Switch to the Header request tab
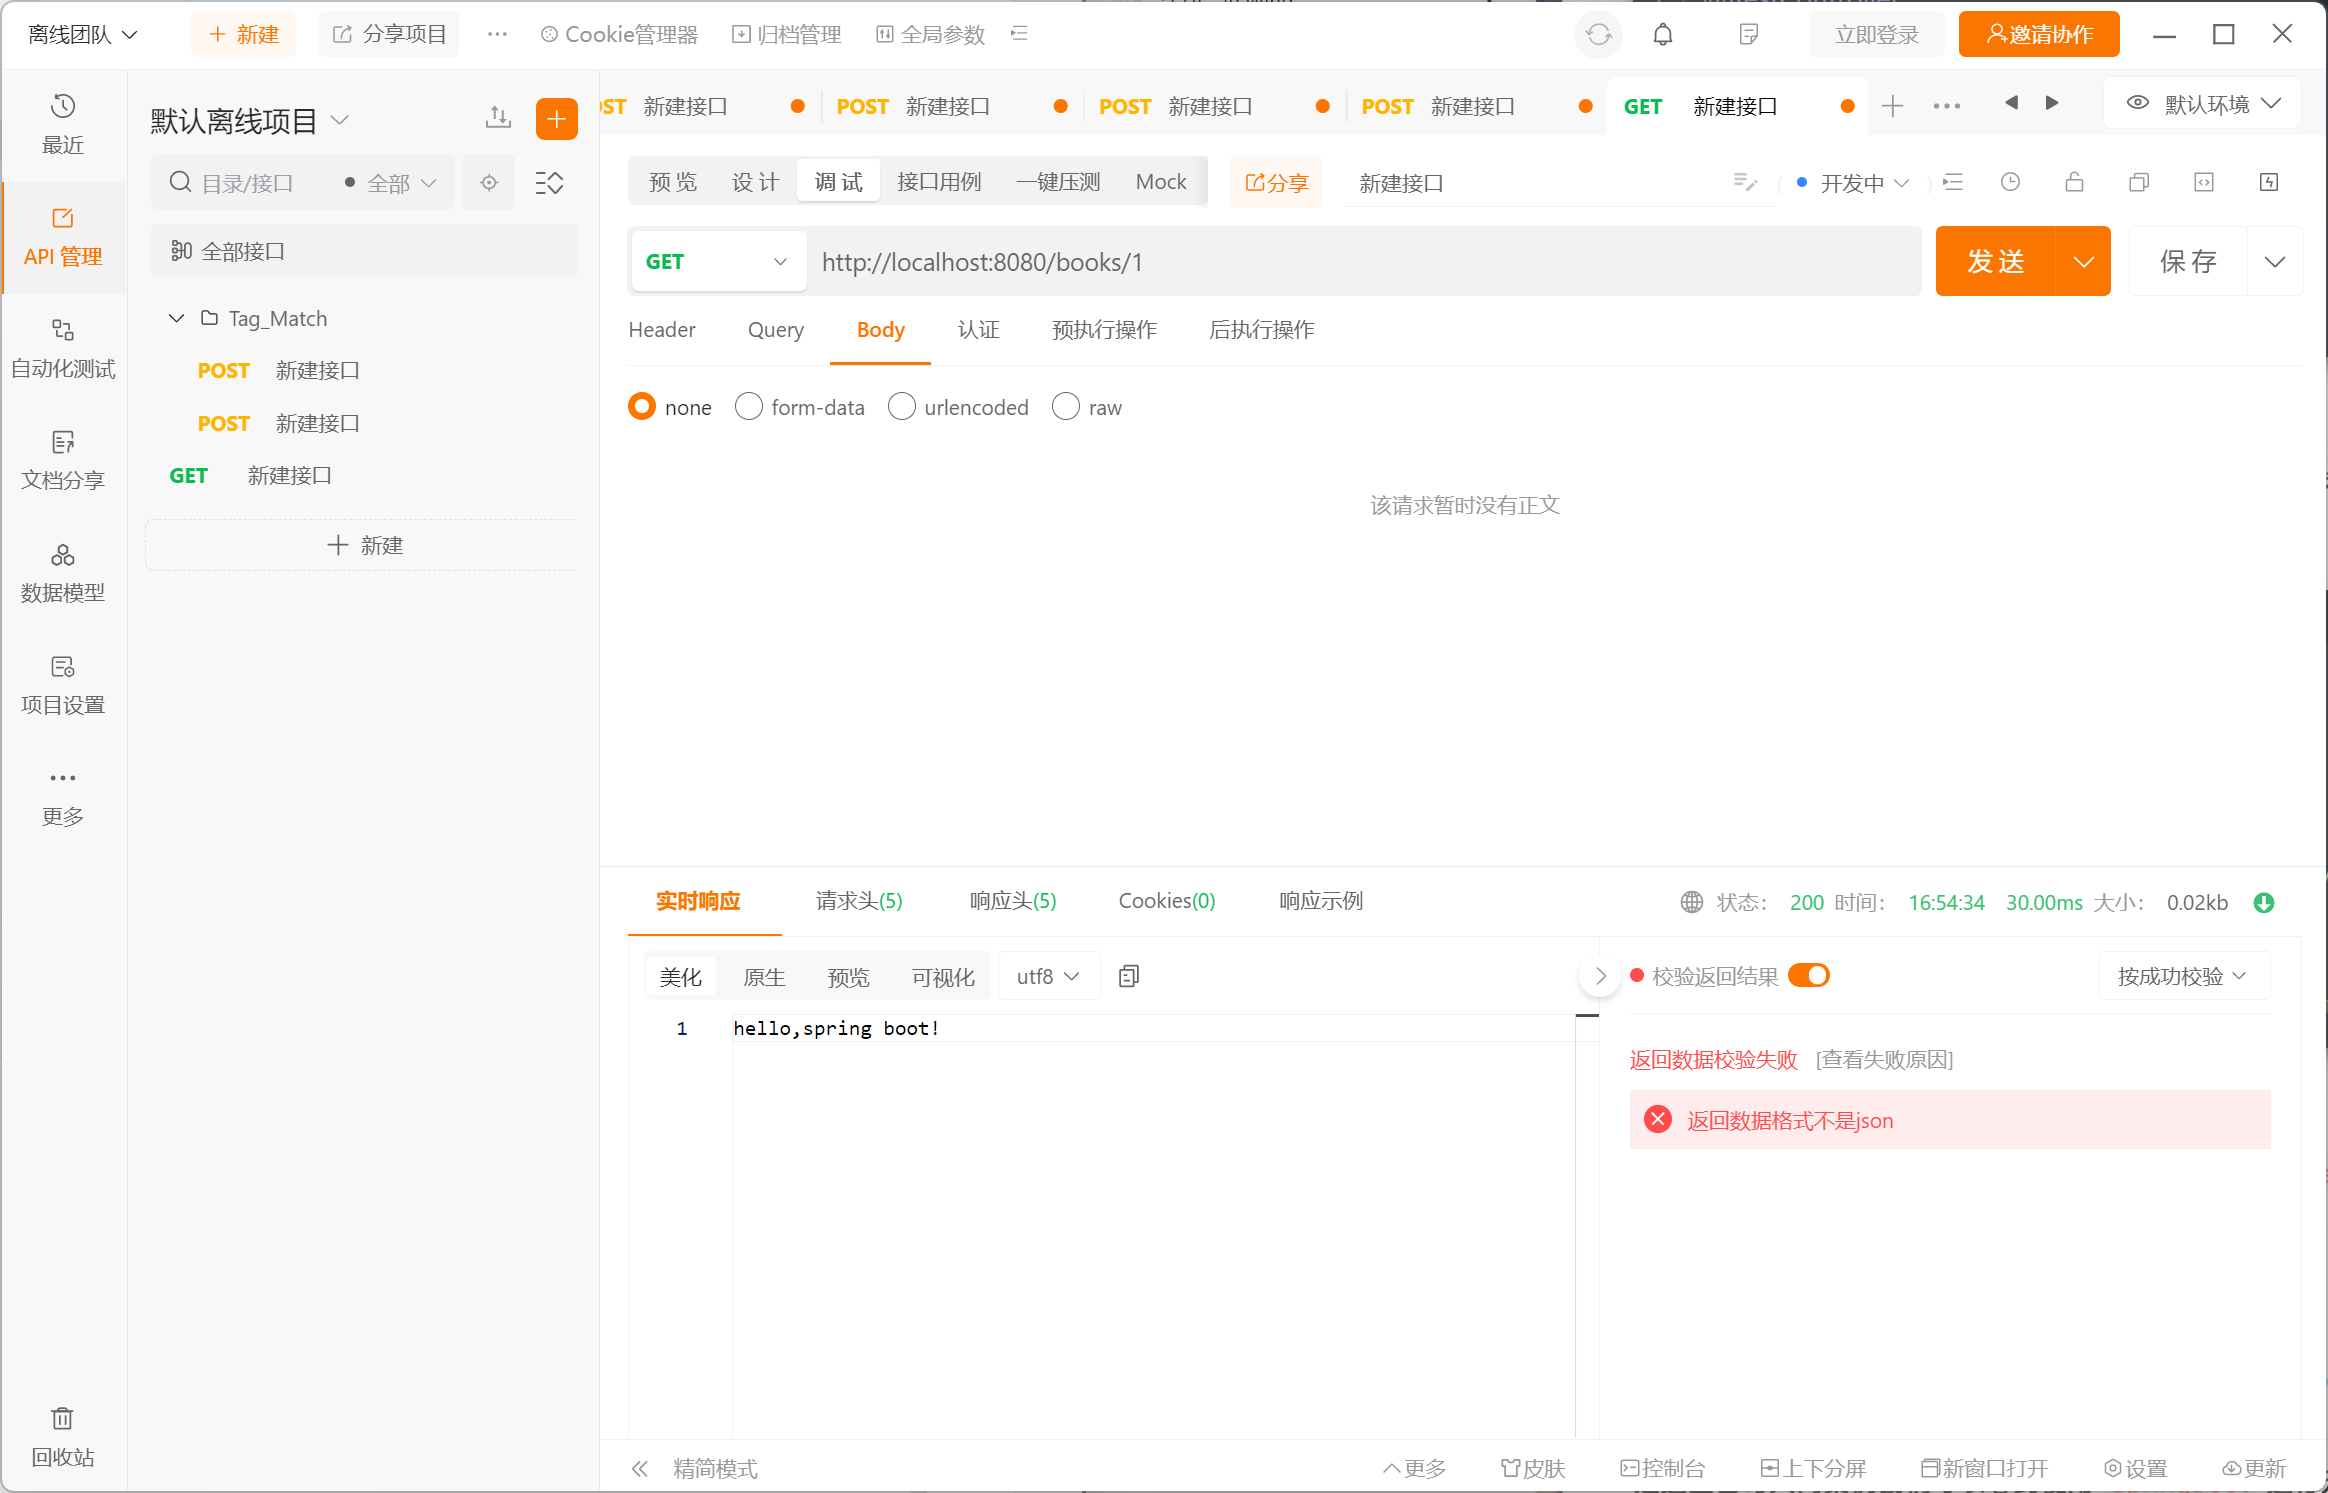This screenshot has height=1493, width=2328. pos(661,330)
